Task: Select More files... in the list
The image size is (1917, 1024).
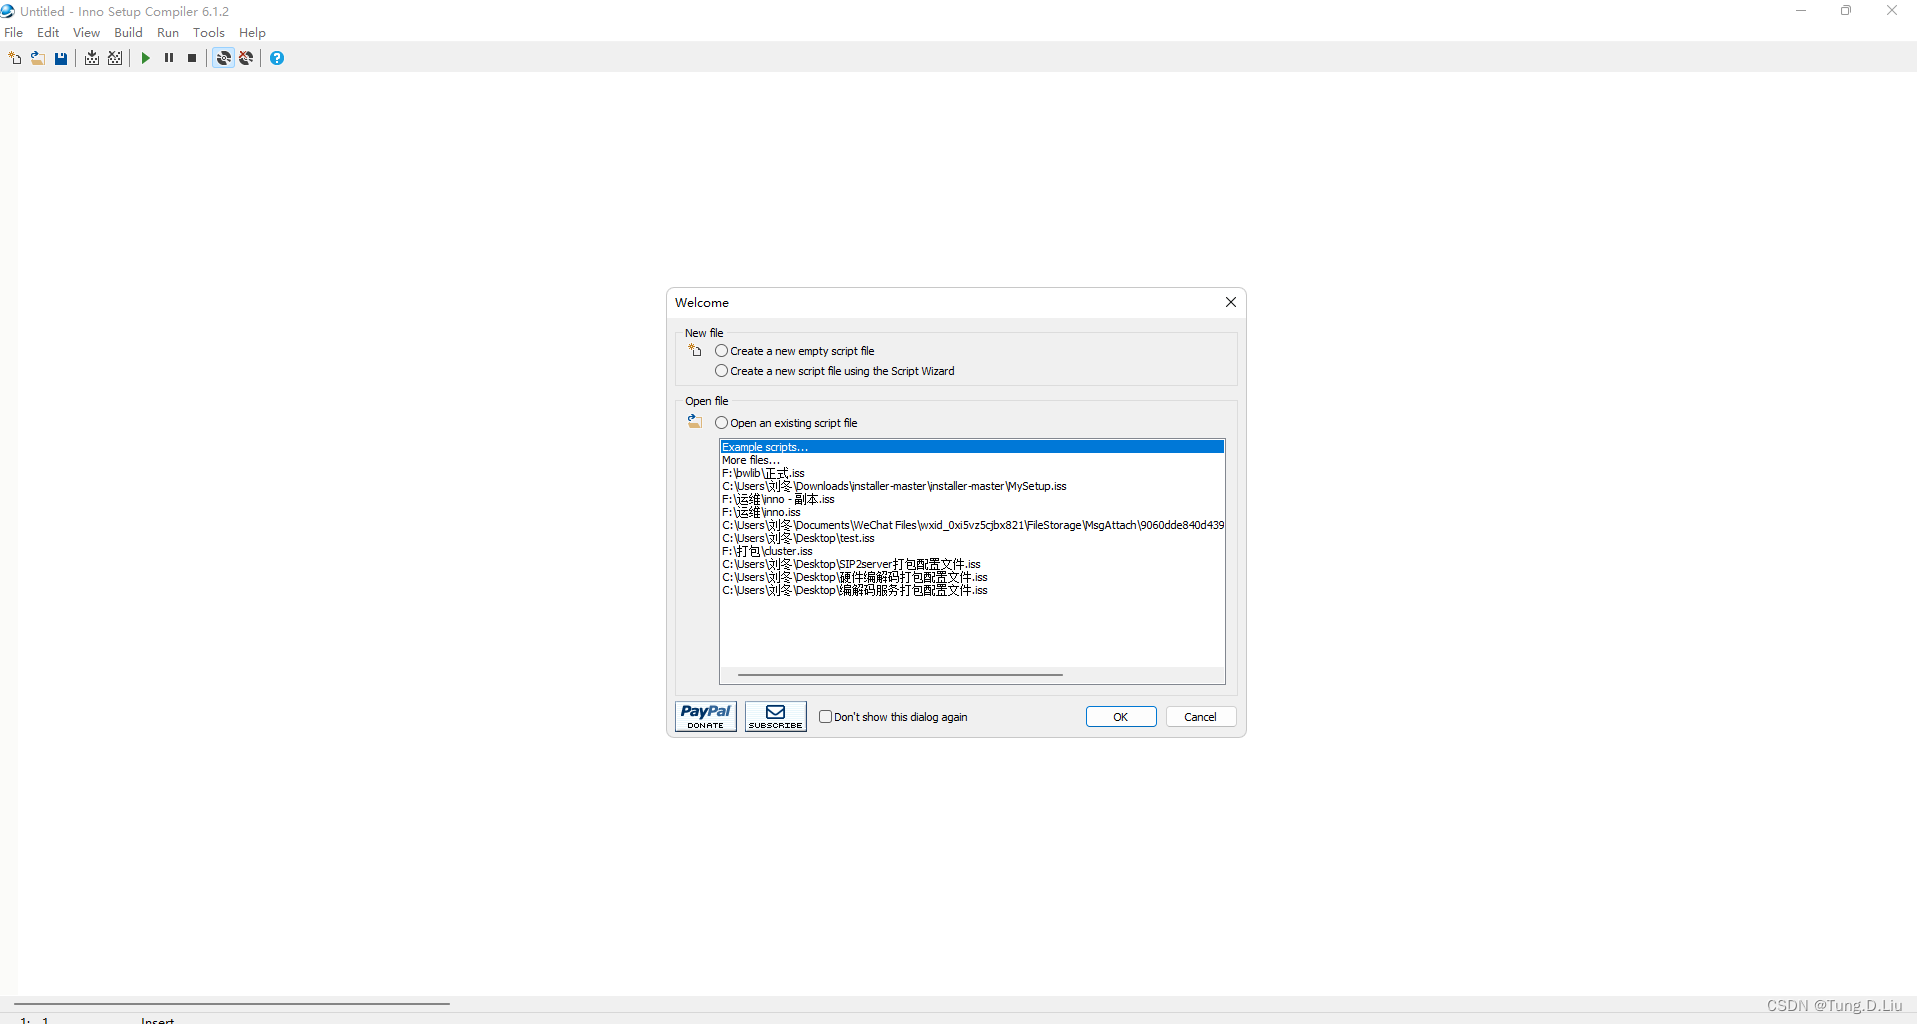Action: click(x=972, y=460)
